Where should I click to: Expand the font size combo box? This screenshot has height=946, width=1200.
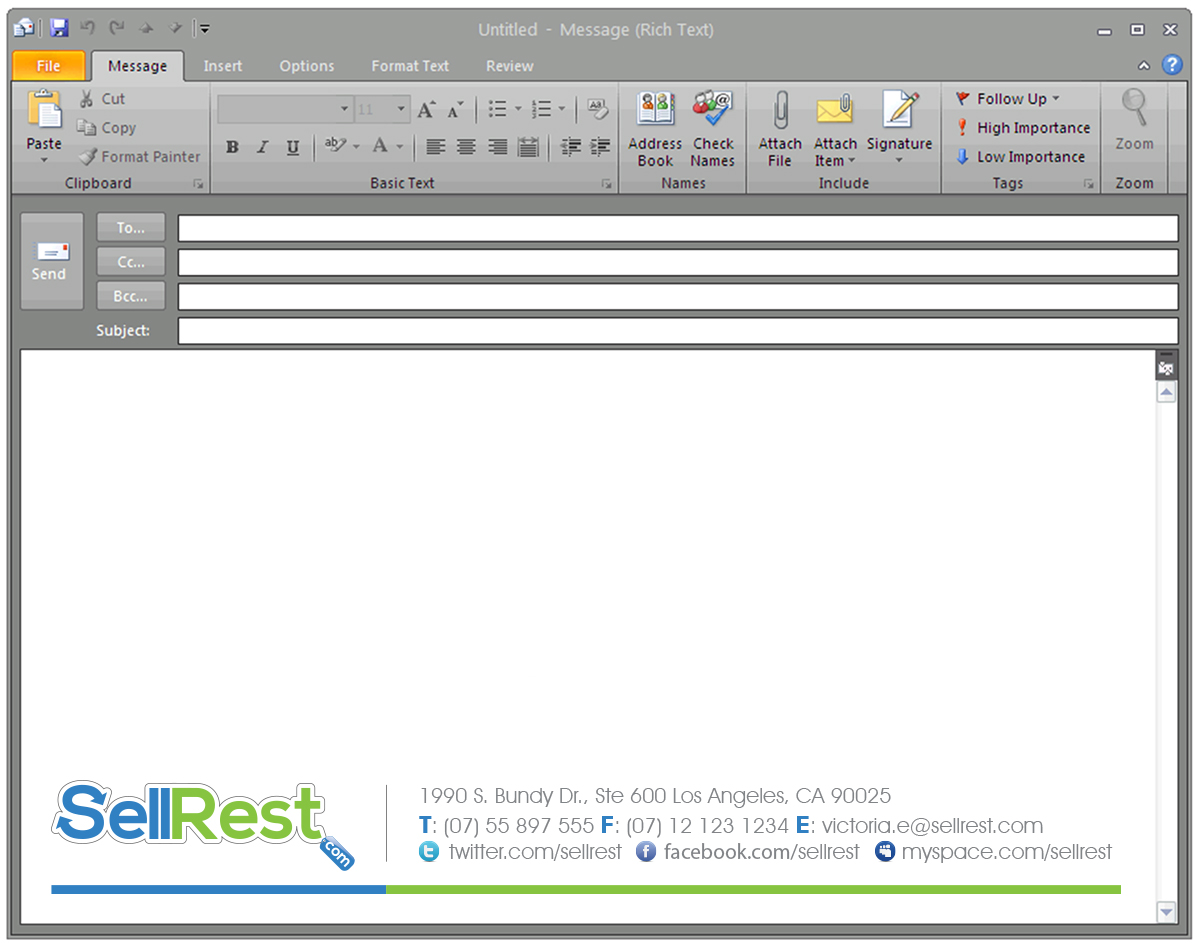[x=401, y=109]
